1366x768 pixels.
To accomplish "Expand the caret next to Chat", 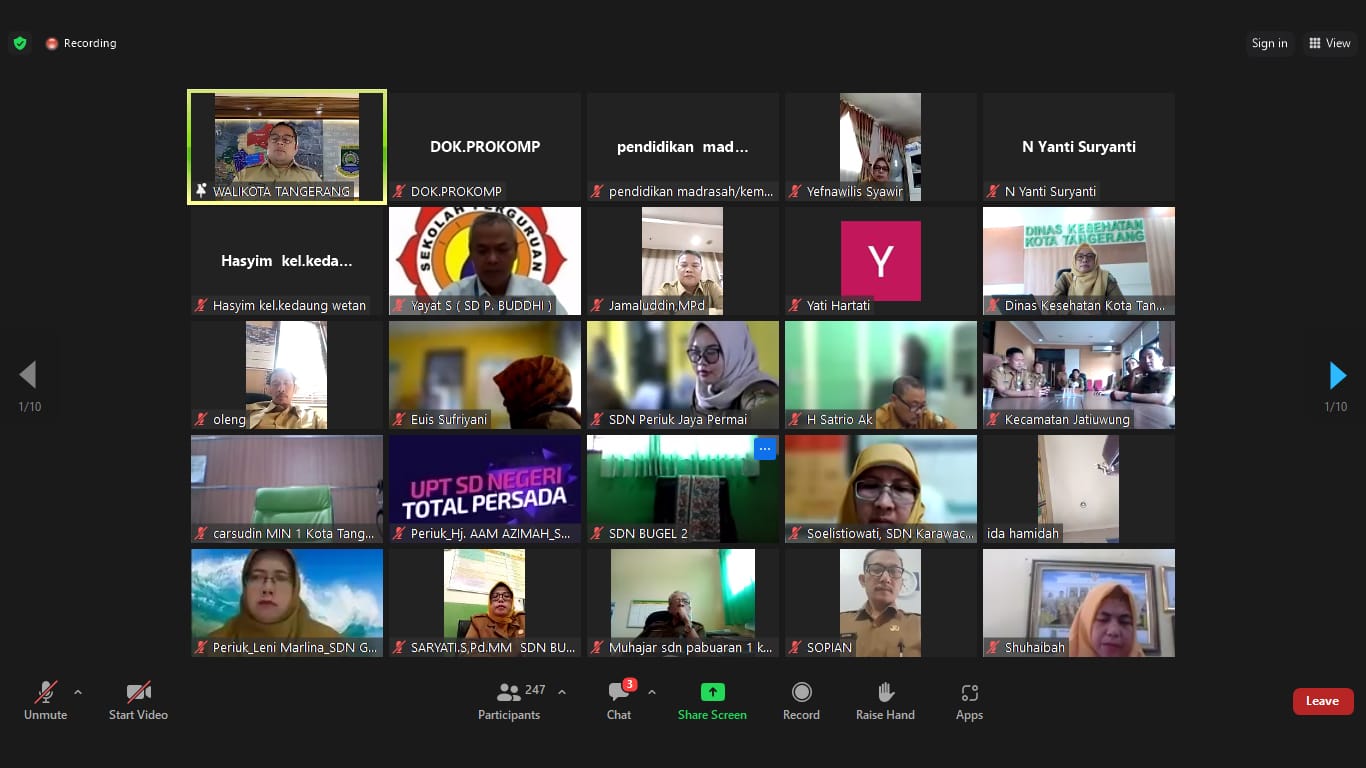I will coord(652,692).
